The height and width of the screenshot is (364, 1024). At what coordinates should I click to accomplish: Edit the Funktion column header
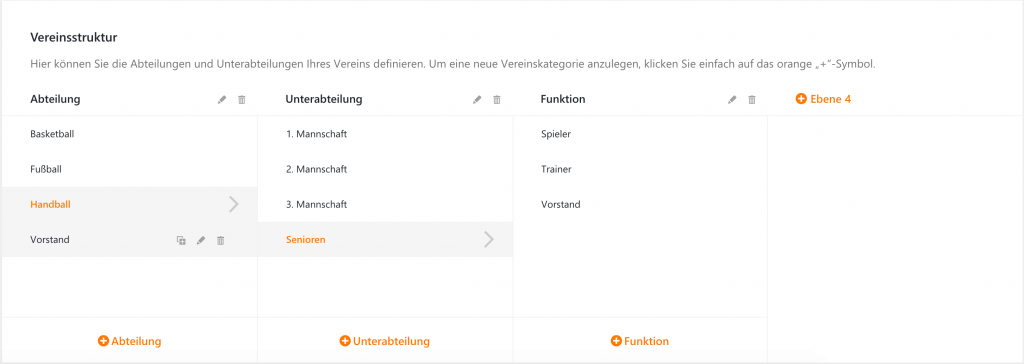[732, 100]
